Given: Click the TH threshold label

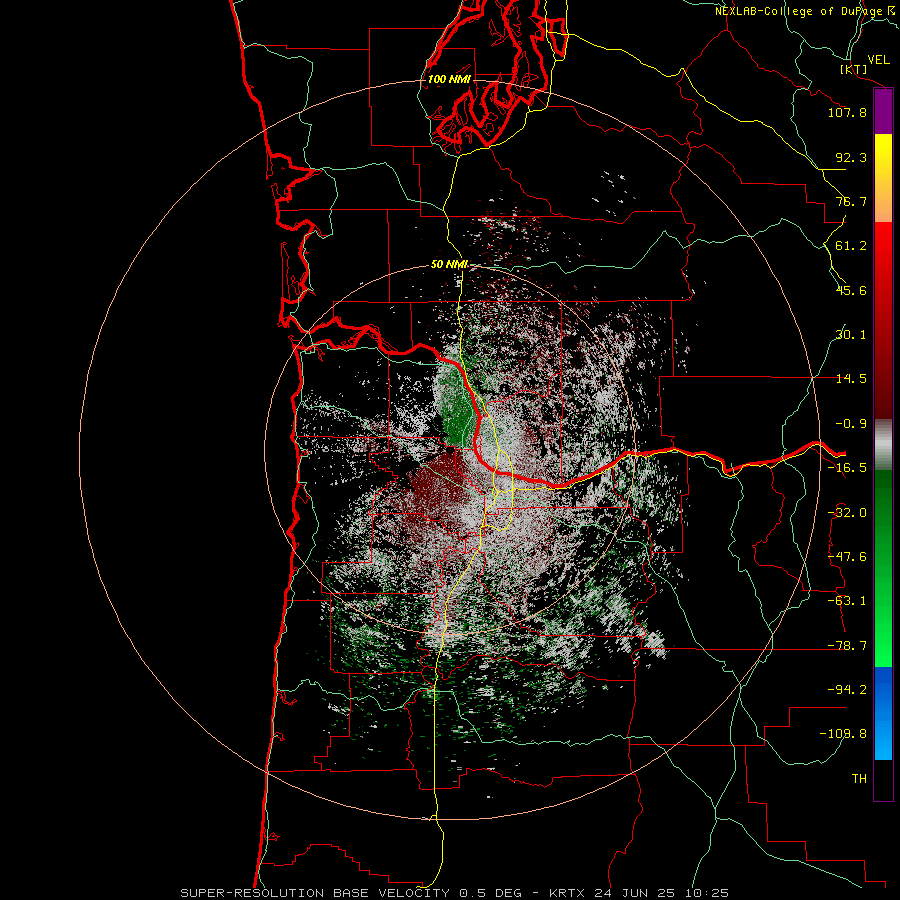Looking at the screenshot, I should (859, 779).
